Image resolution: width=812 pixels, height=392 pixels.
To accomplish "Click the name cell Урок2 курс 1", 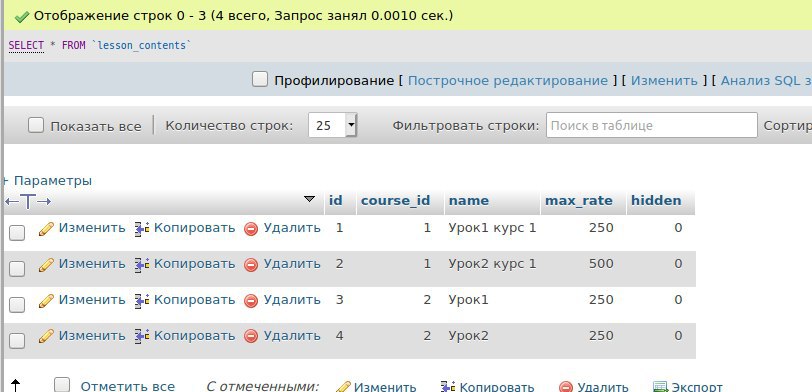I will (492, 264).
